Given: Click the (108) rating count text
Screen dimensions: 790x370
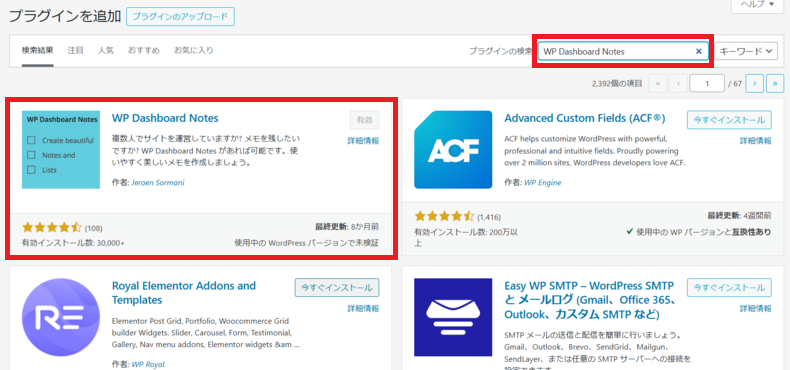Looking at the screenshot, I should [x=93, y=228].
